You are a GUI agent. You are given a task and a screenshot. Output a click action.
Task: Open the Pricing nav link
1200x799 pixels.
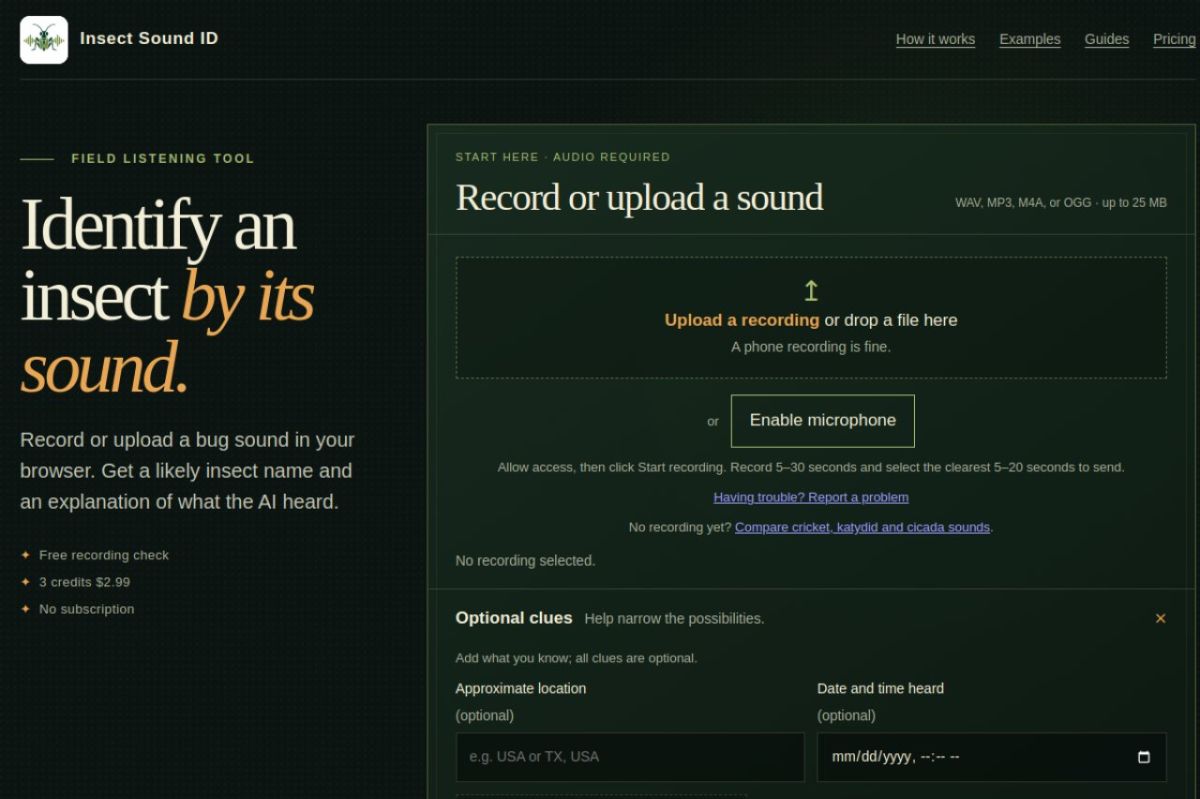(x=1174, y=39)
